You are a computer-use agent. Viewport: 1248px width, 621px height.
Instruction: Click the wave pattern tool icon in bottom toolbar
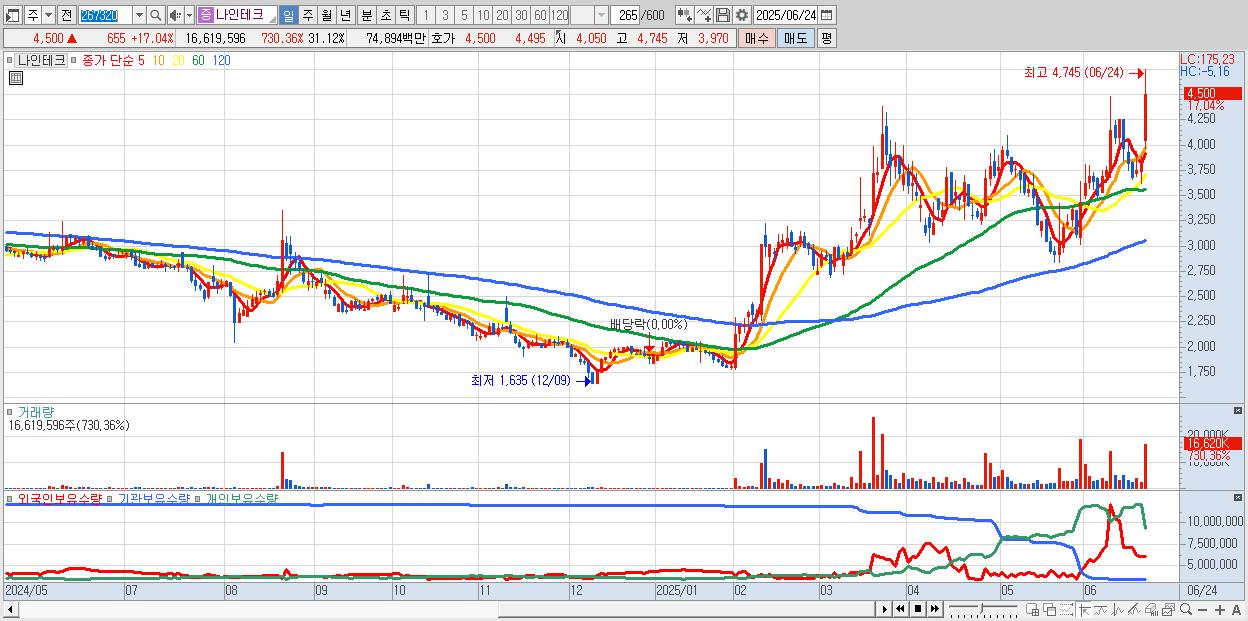(x=1119, y=610)
